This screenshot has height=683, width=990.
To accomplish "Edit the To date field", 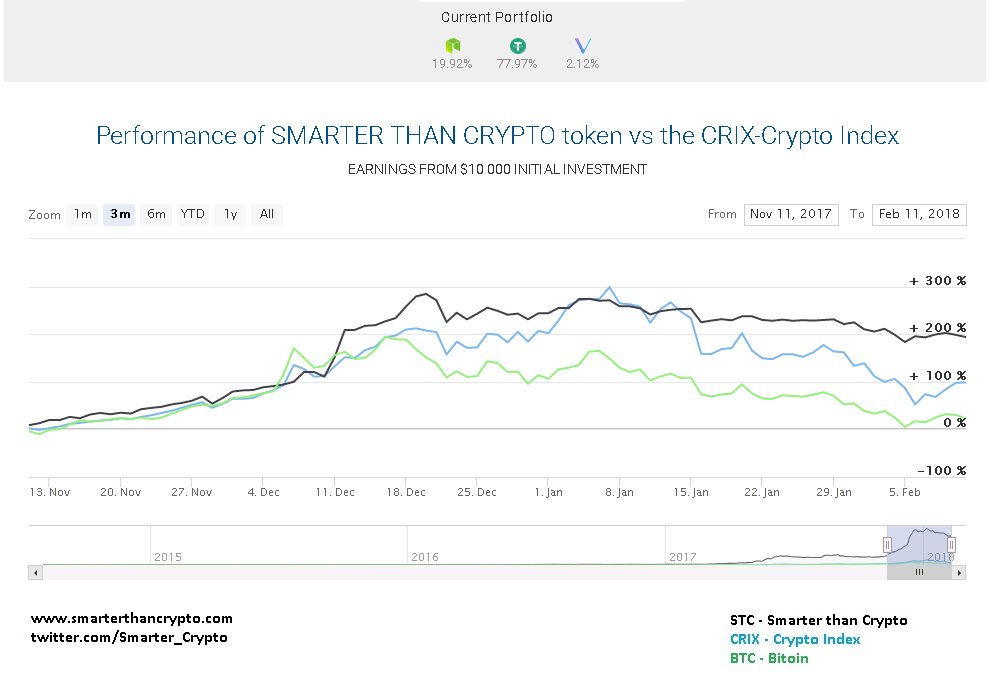I will coord(919,215).
